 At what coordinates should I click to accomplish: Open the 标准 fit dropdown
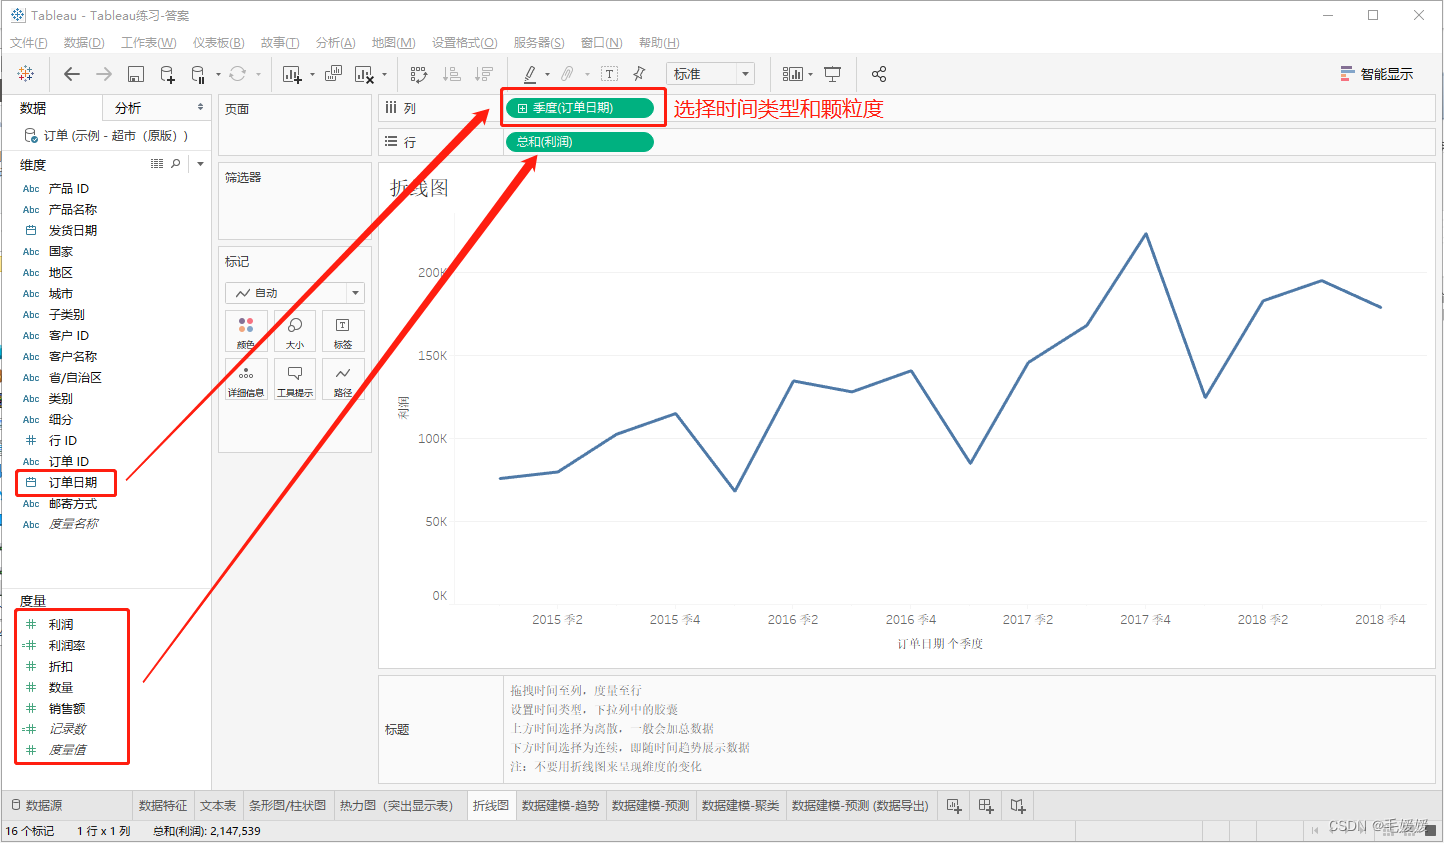[710, 74]
